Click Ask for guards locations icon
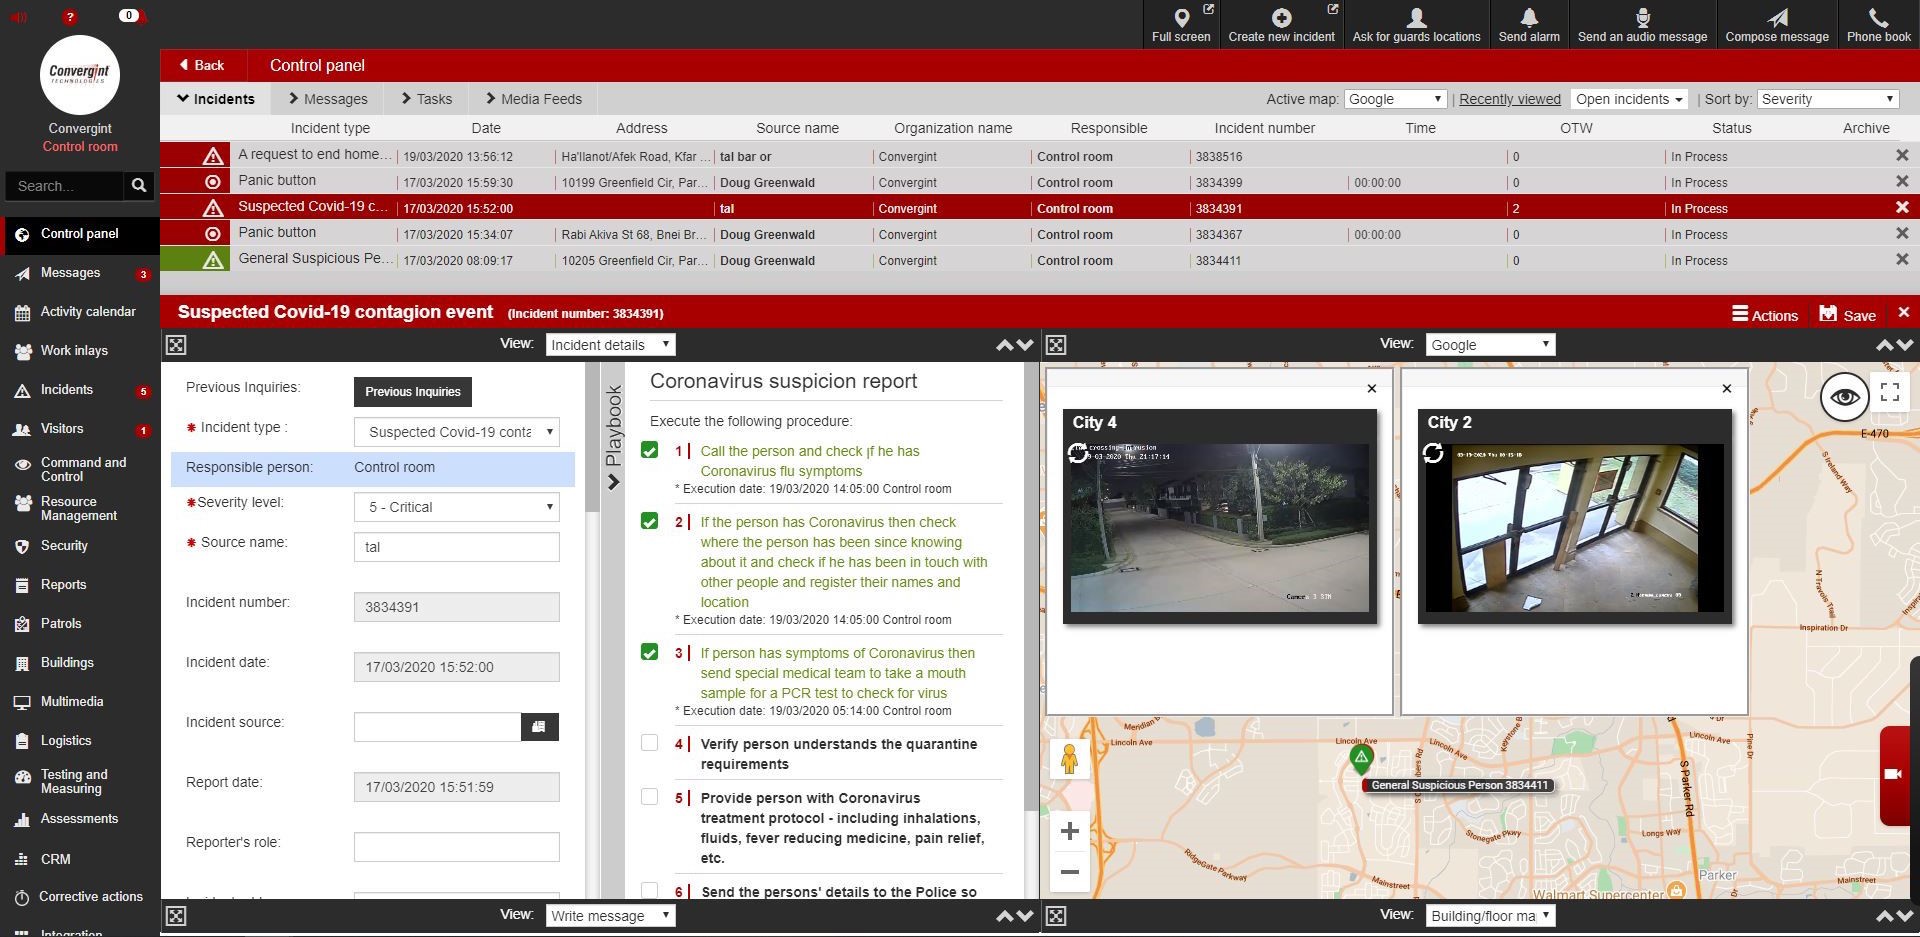The image size is (1920, 937). (1416, 18)
